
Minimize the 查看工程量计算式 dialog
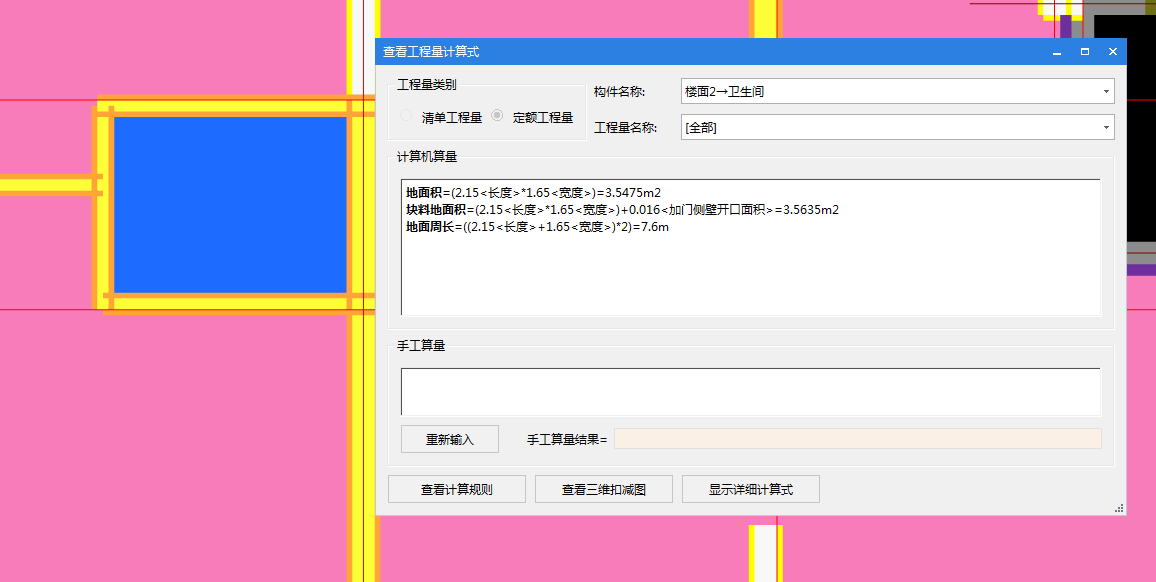tap(1056, 51)
